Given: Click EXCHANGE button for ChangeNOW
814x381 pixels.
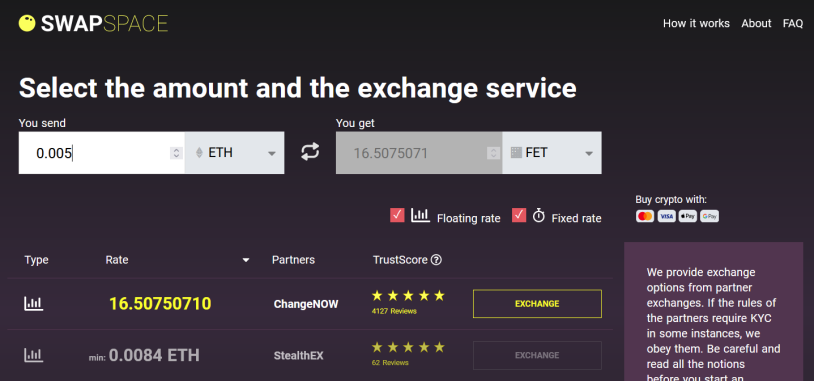Looking at the screenshot, I should pos(537,304).
